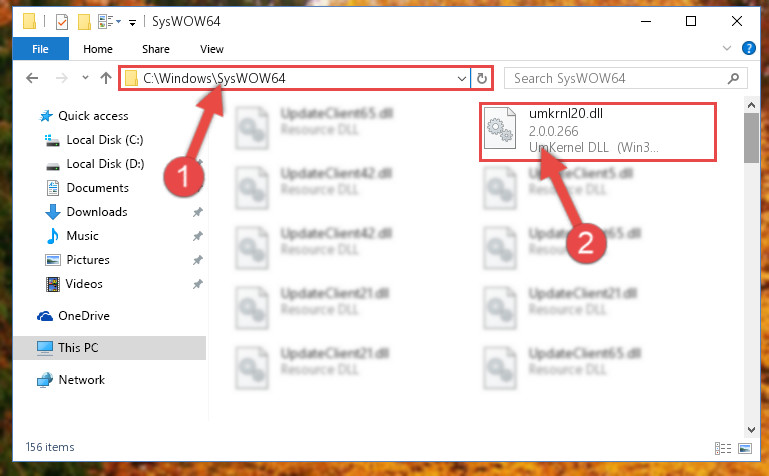The width and height of the screenshot is (769, 476).
Task: Click the Search SysWOW64 field
Action: [618, 78]
